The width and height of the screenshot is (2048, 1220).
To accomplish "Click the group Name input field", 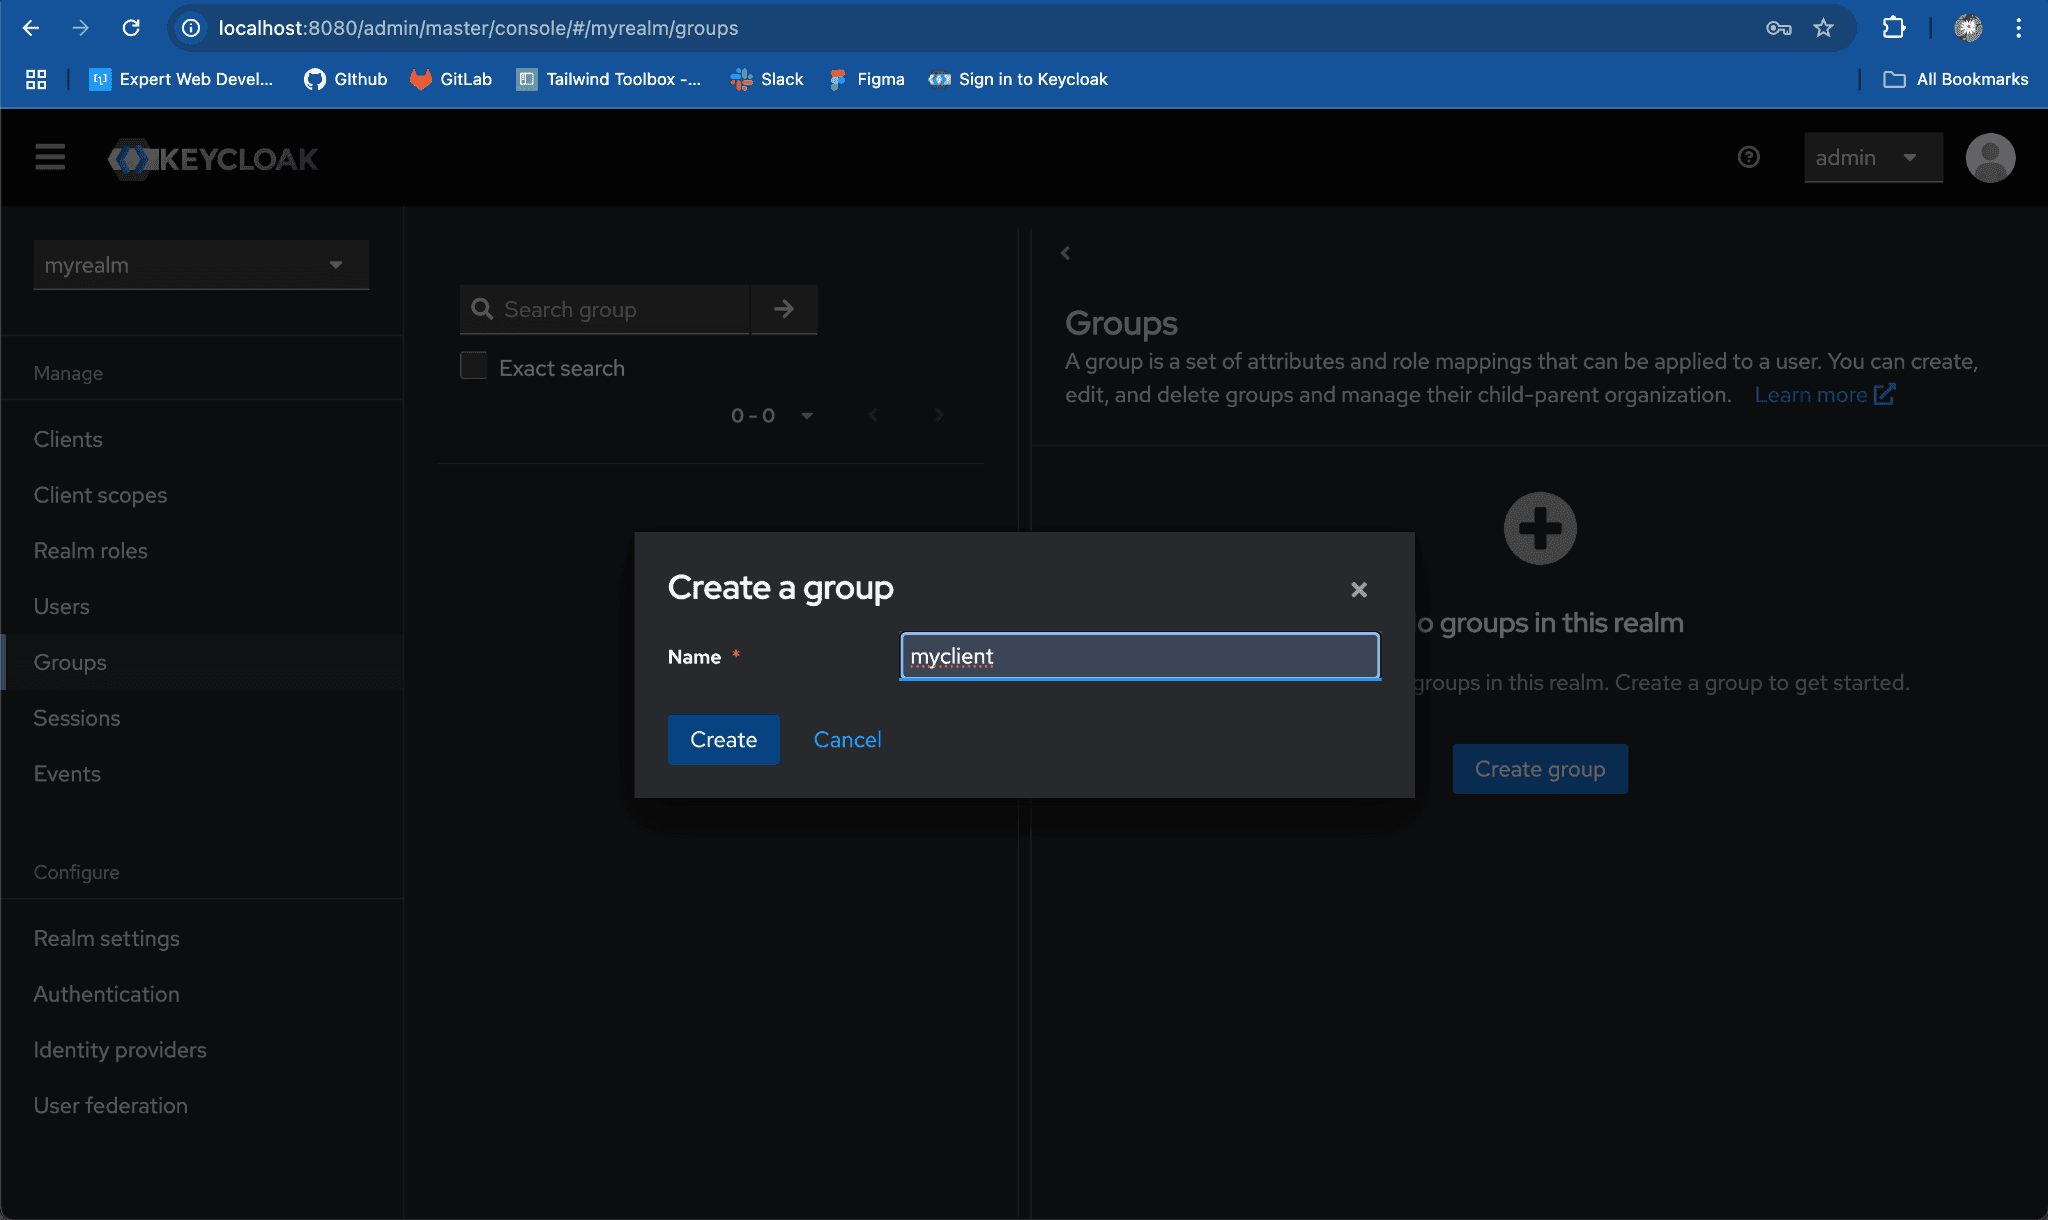I will (1139, 656).
